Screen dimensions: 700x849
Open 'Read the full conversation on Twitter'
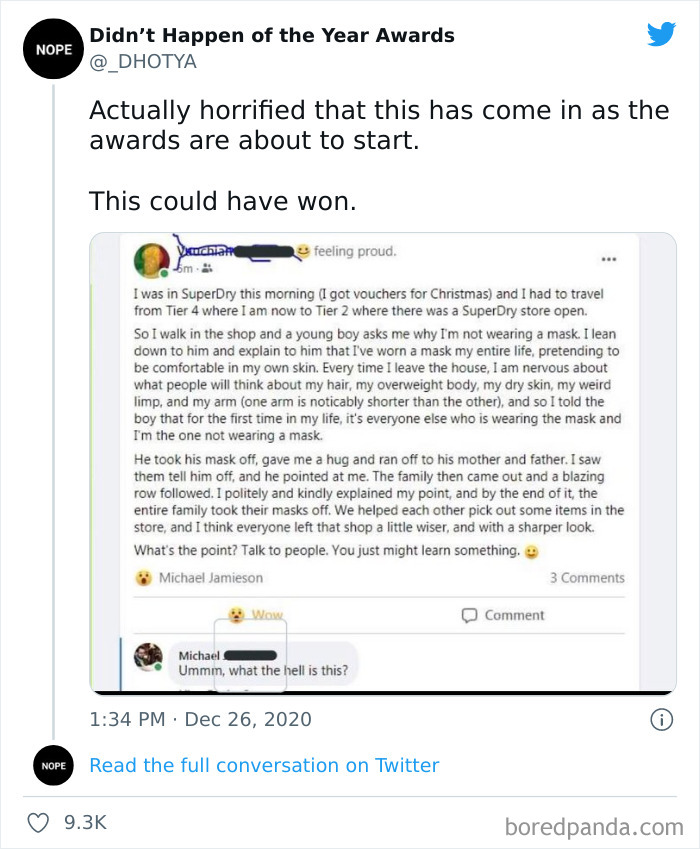click(x=265, y=765)
